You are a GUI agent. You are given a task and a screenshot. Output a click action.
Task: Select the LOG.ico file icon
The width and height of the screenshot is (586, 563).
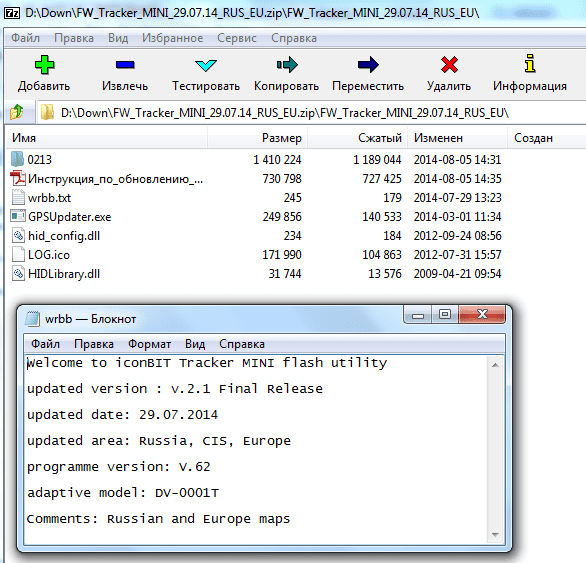coord(18,255)
